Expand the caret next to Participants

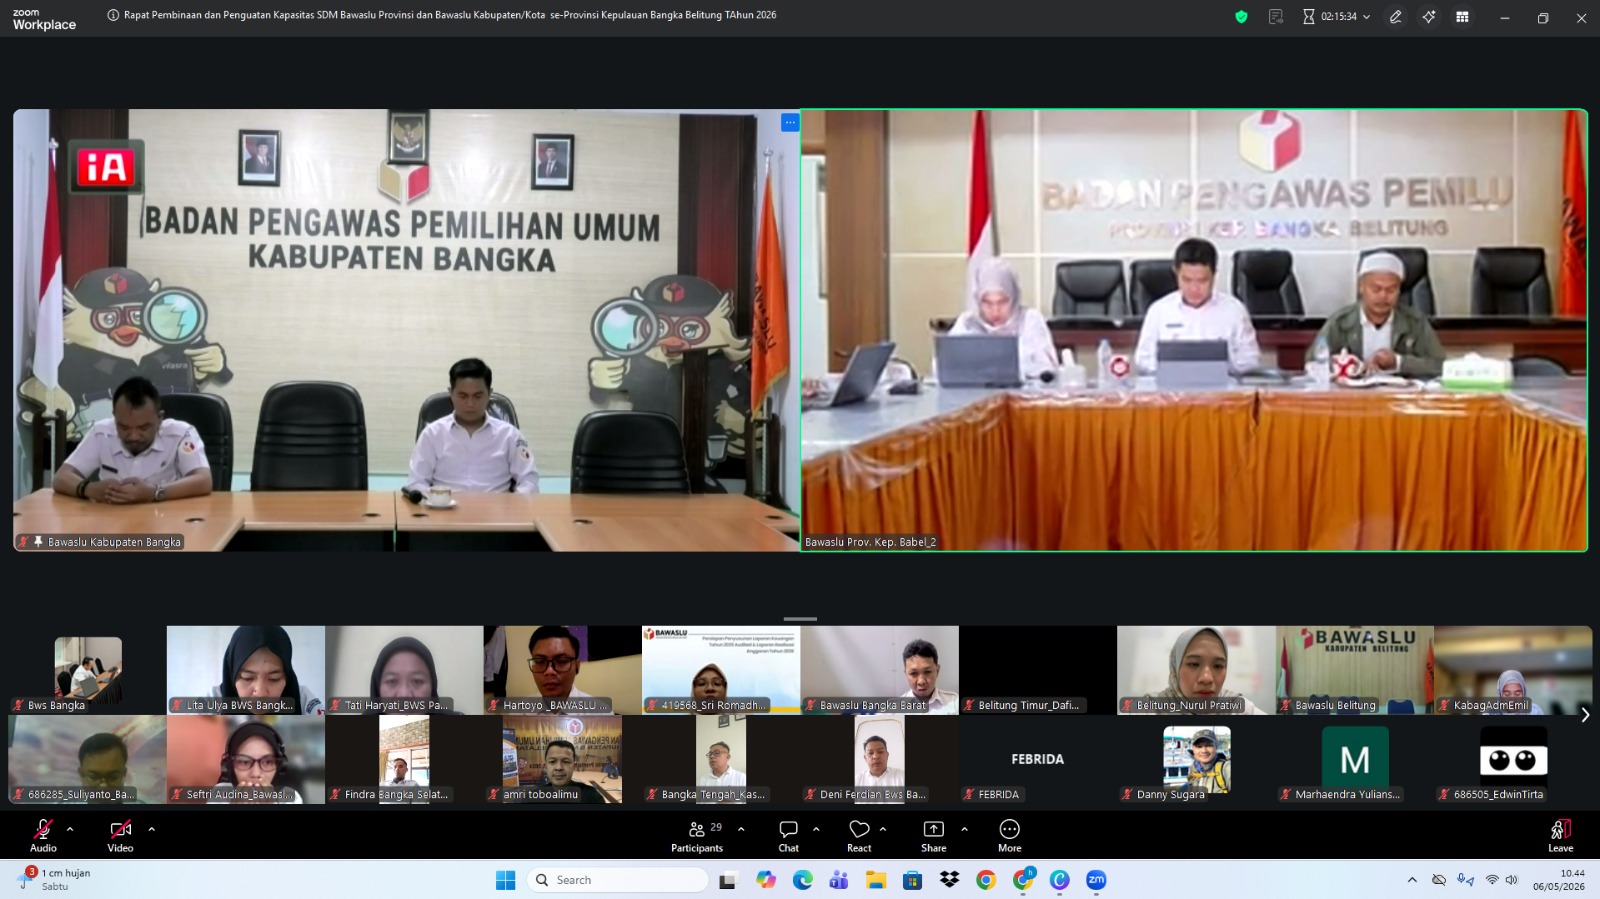741,829
